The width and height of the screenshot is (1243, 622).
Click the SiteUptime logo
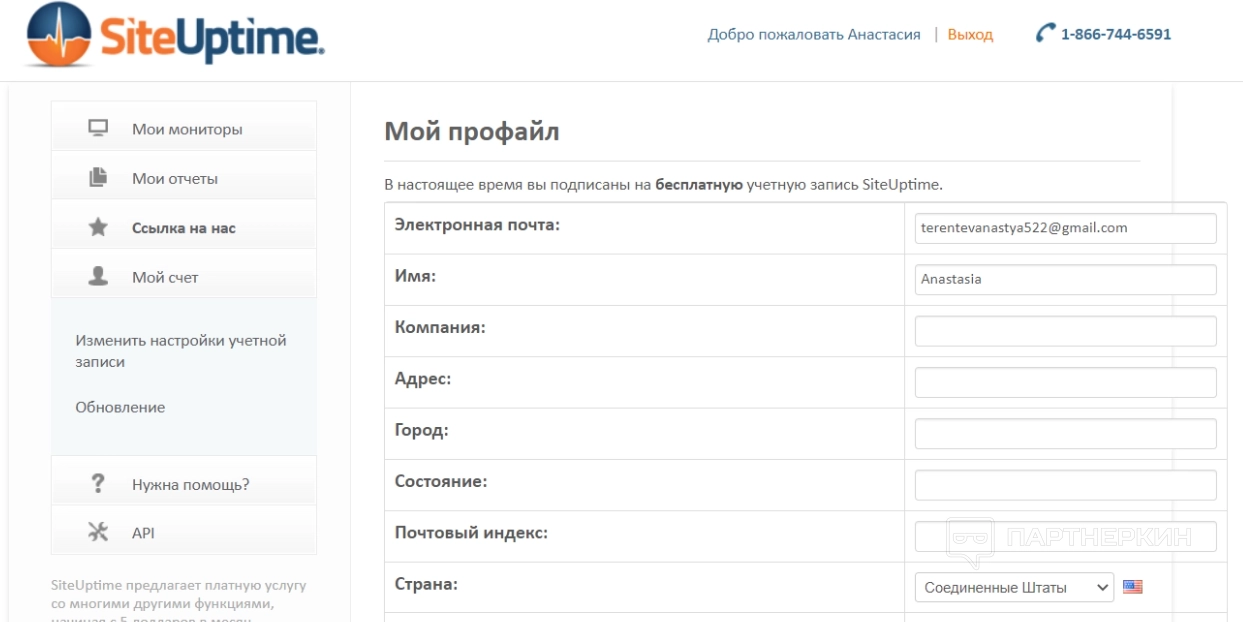click(x=177, y=37)
